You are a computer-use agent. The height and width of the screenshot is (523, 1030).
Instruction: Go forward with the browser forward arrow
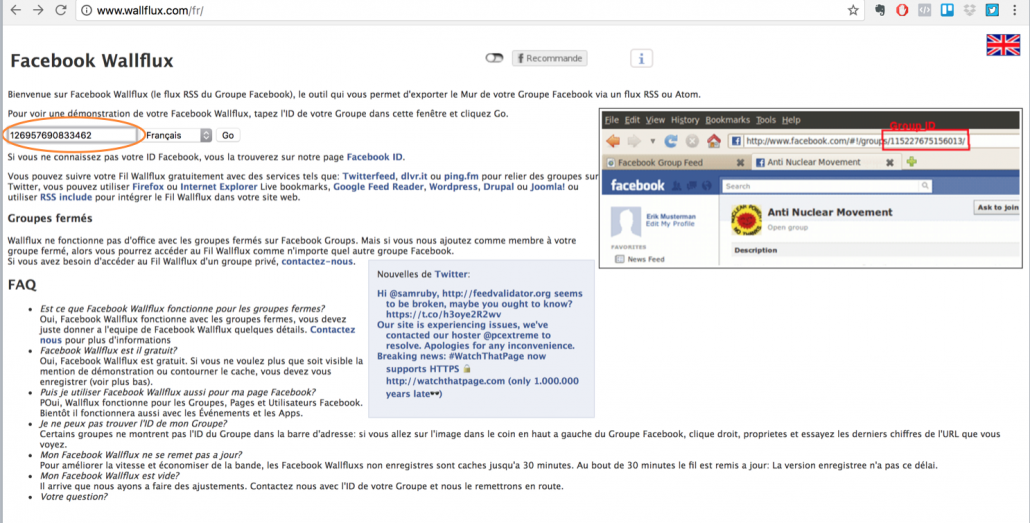tap(38, 10)
